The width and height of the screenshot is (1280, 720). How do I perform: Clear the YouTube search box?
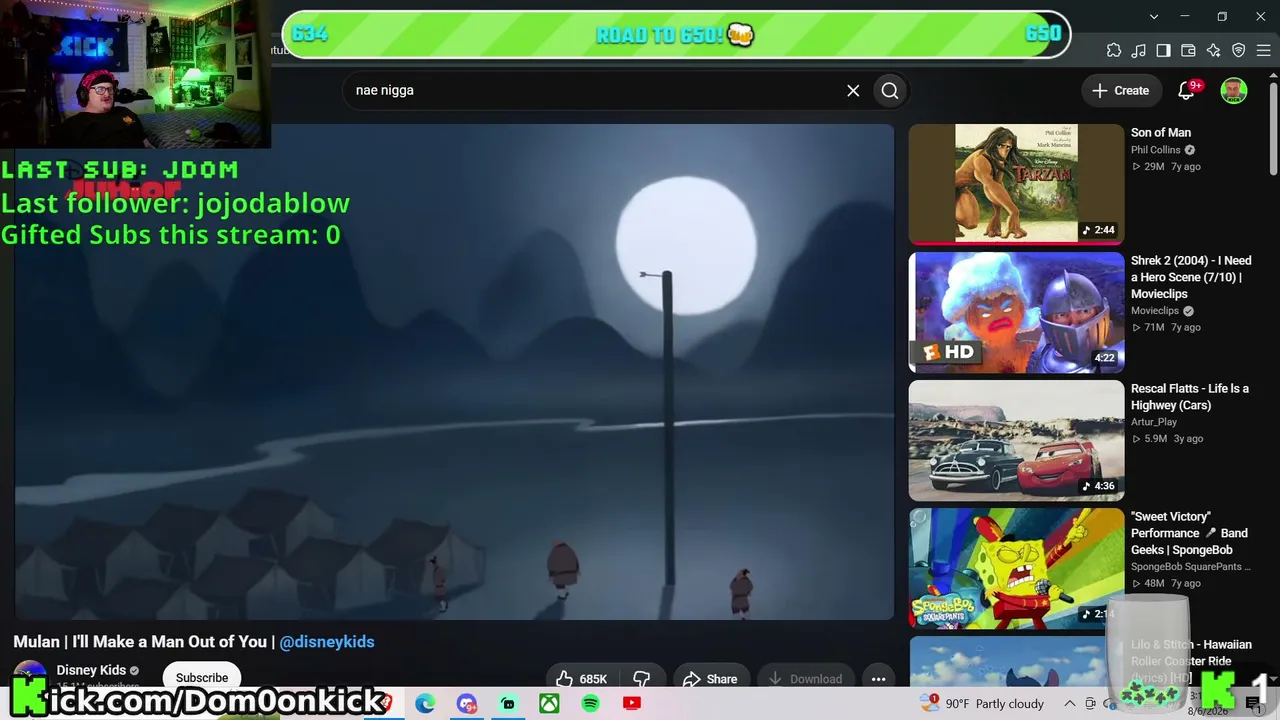[x=853, y=91]
